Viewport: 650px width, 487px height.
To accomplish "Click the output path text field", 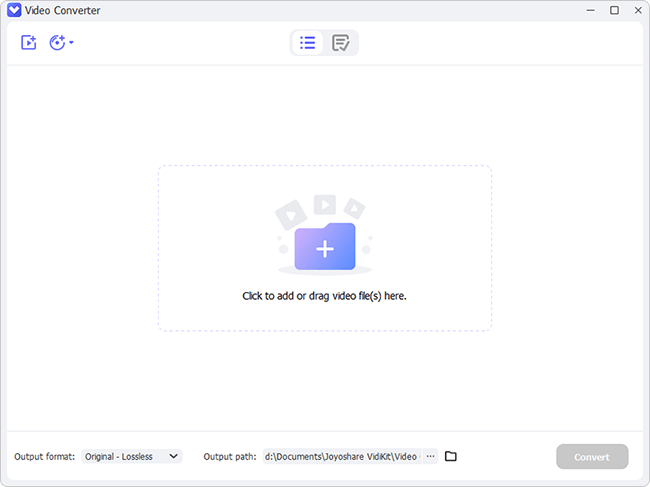I will tap(340, 456).
